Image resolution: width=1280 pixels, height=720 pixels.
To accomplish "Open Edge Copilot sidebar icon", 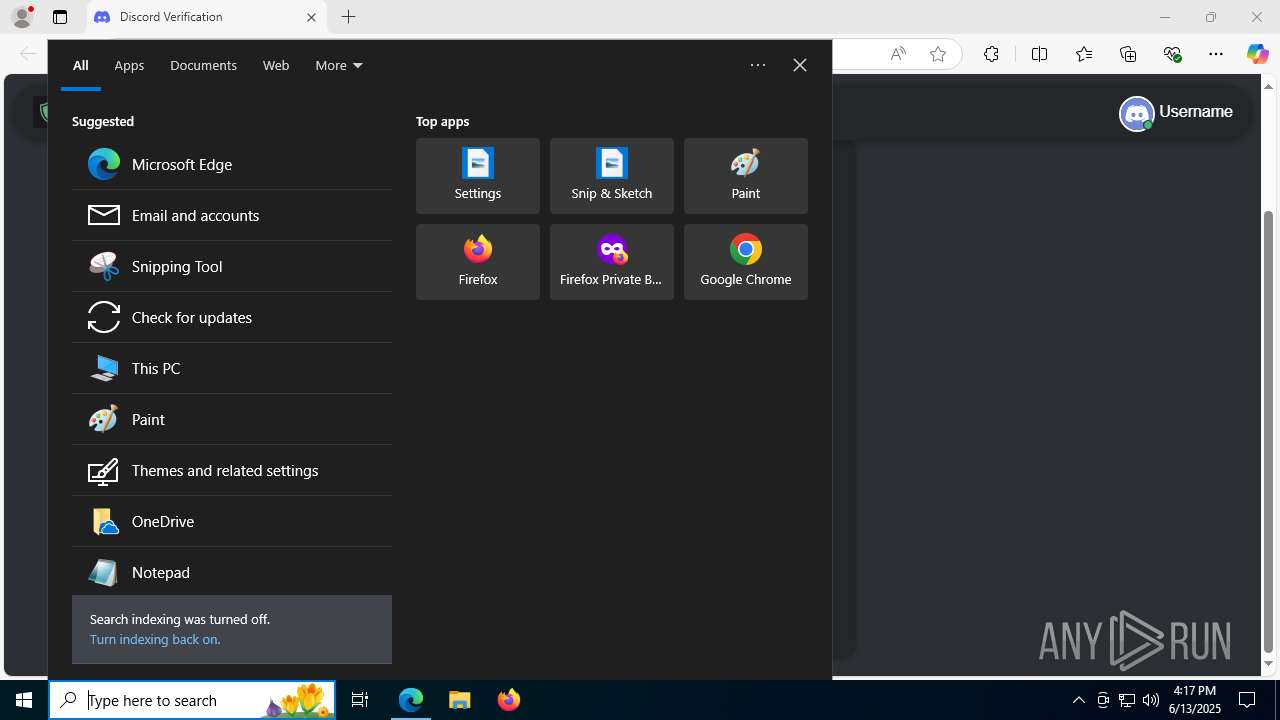I will (x=1257, y=54).
